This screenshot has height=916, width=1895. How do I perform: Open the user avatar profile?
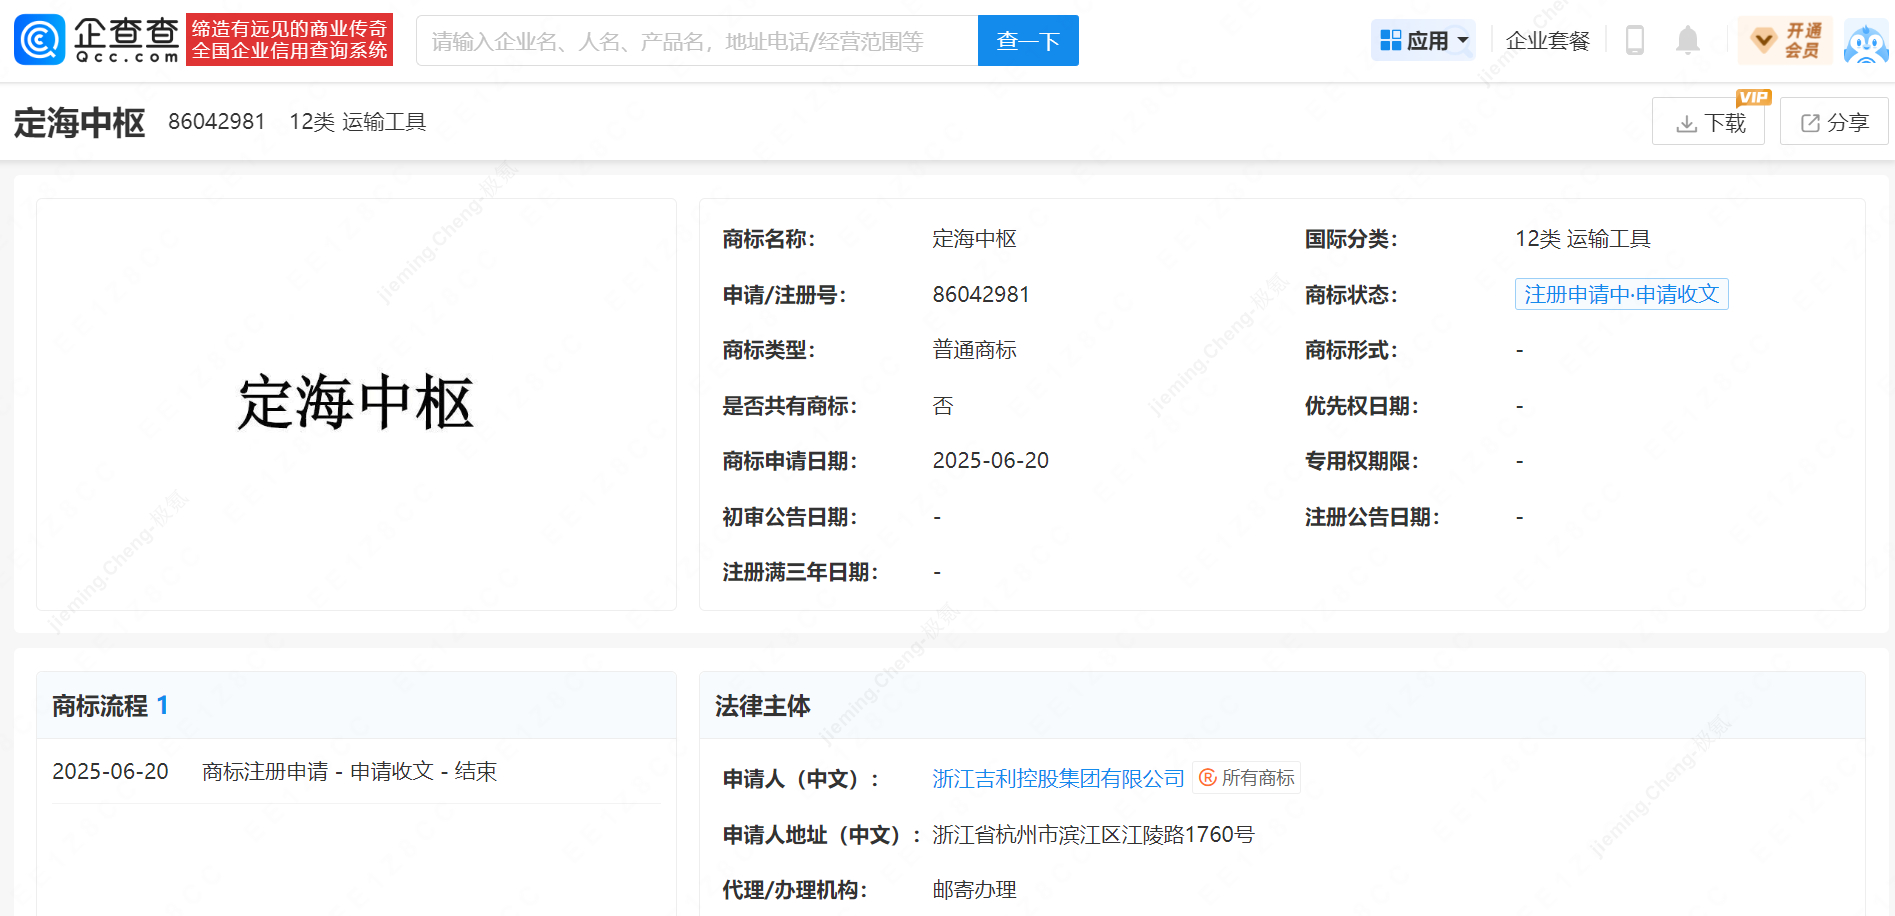pos(1866,41)
